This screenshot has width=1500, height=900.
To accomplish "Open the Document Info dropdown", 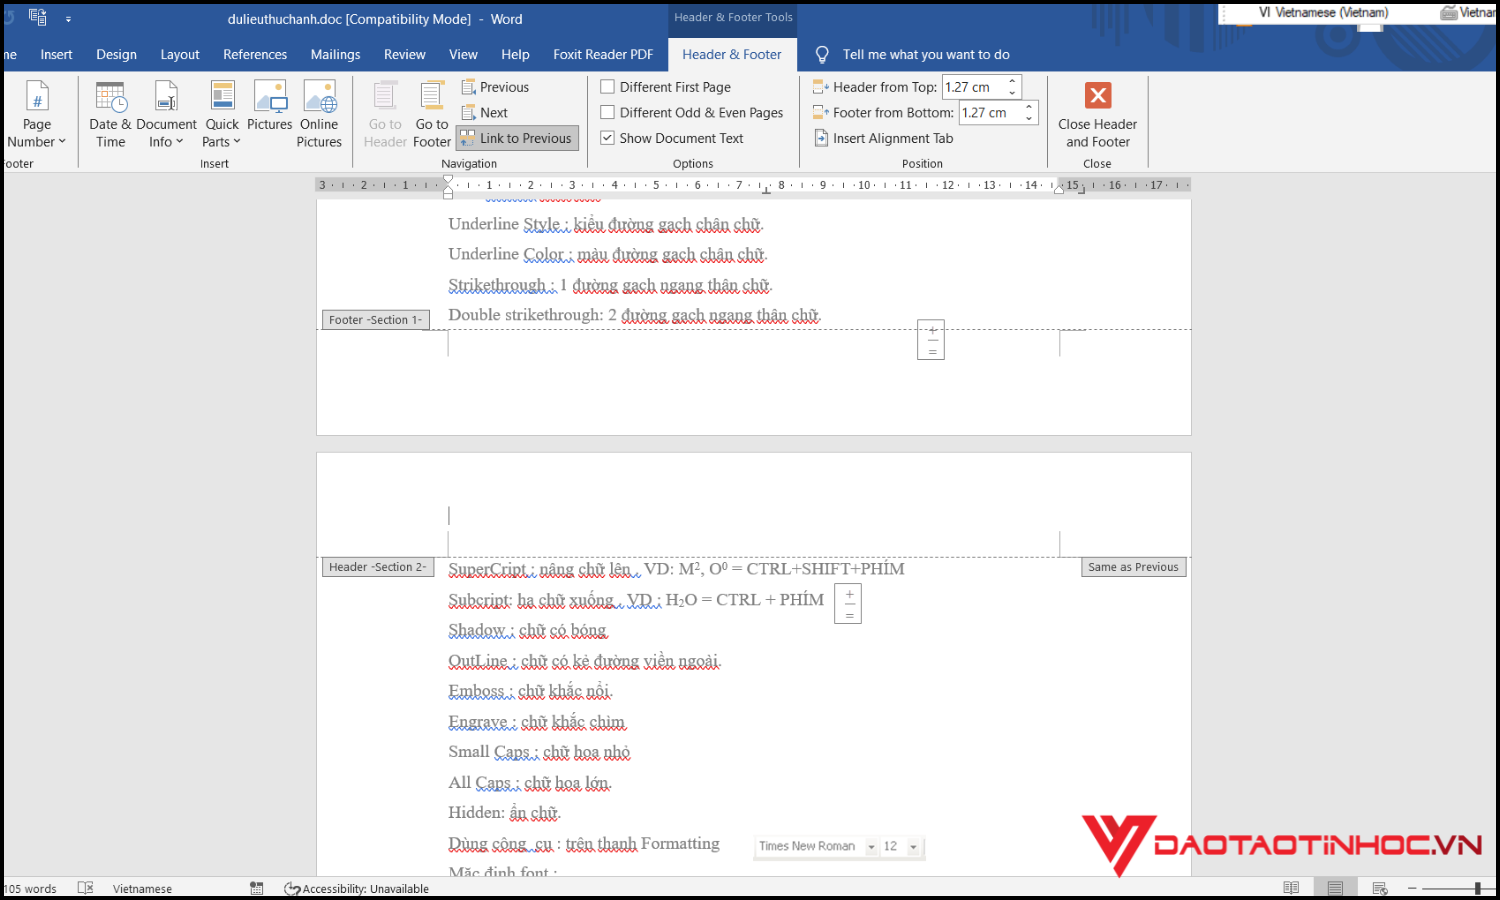I will tap(166, 114).
